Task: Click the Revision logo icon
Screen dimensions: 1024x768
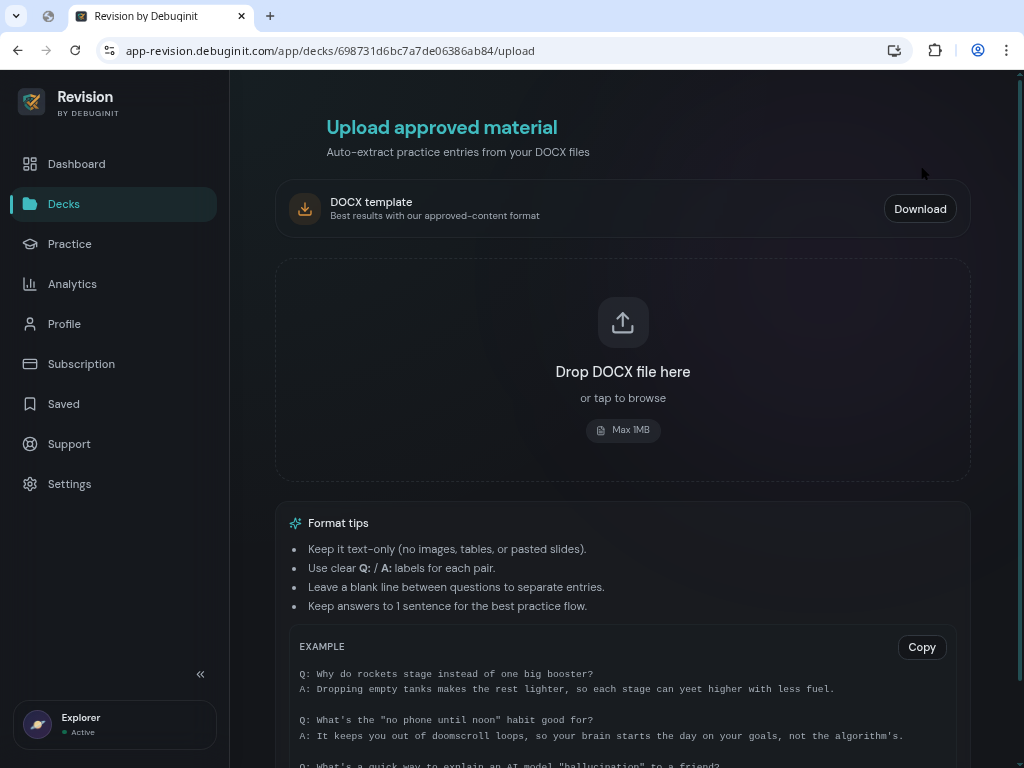Action: [x=31, y=101]
